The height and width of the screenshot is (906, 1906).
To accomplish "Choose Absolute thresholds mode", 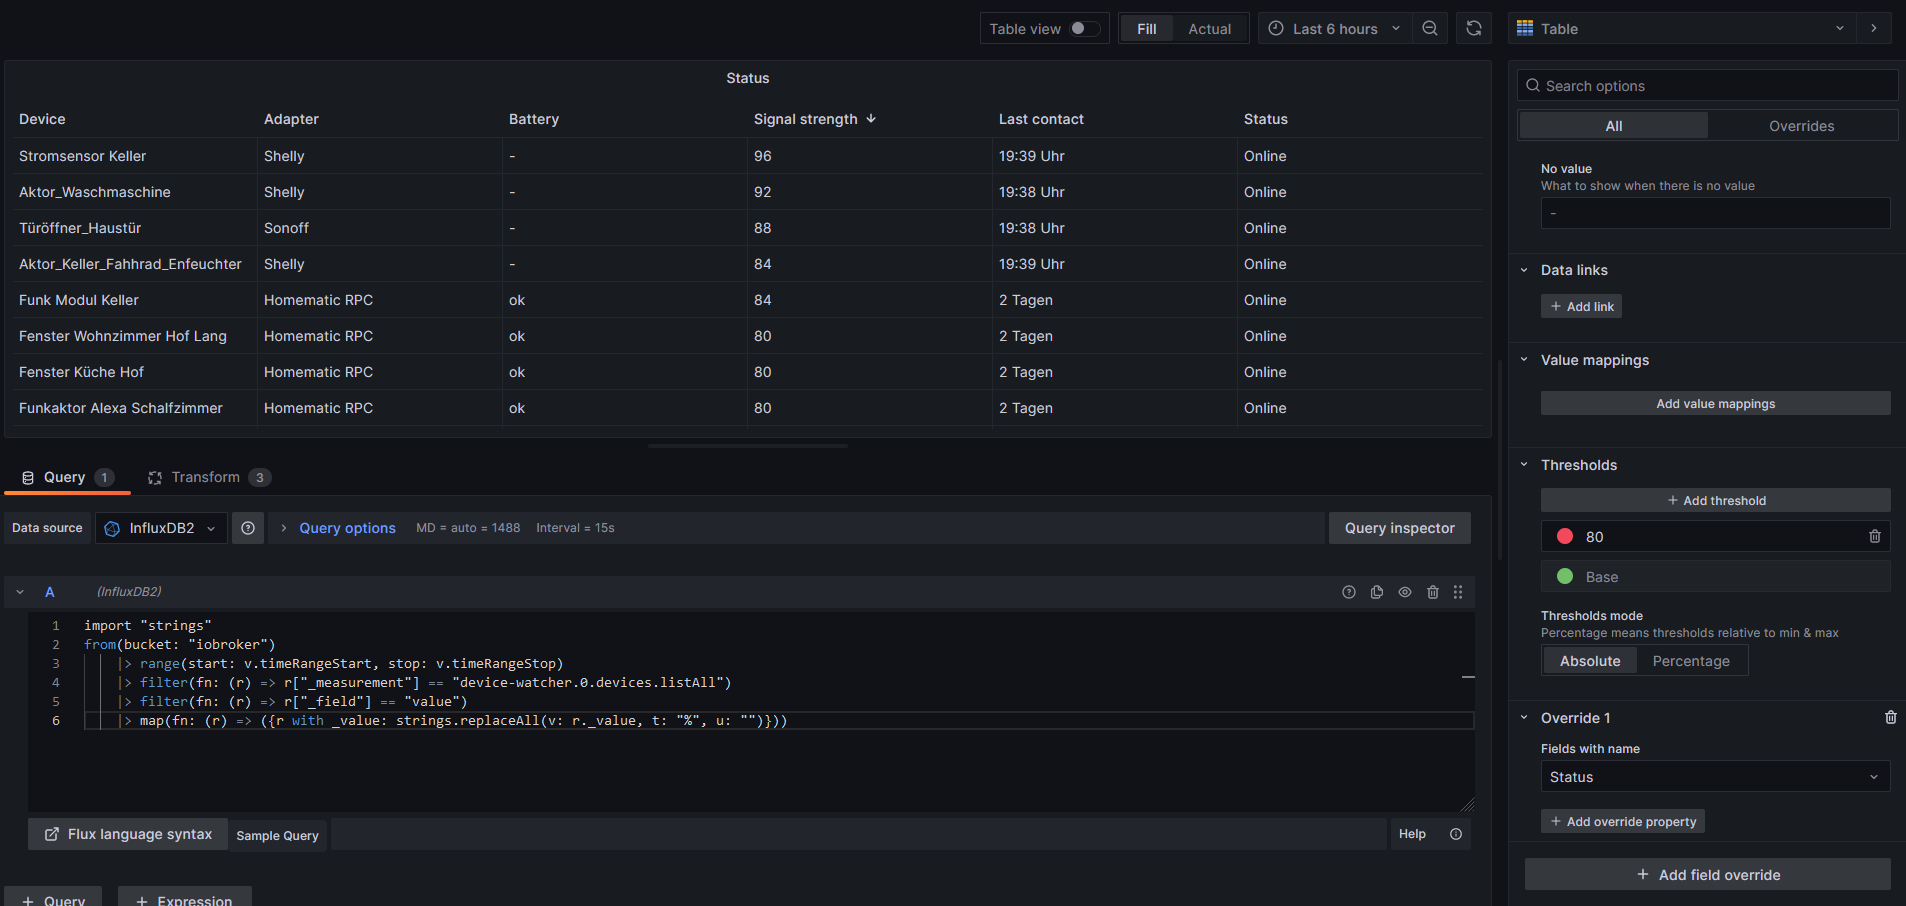I will [x=1590, y=661].
